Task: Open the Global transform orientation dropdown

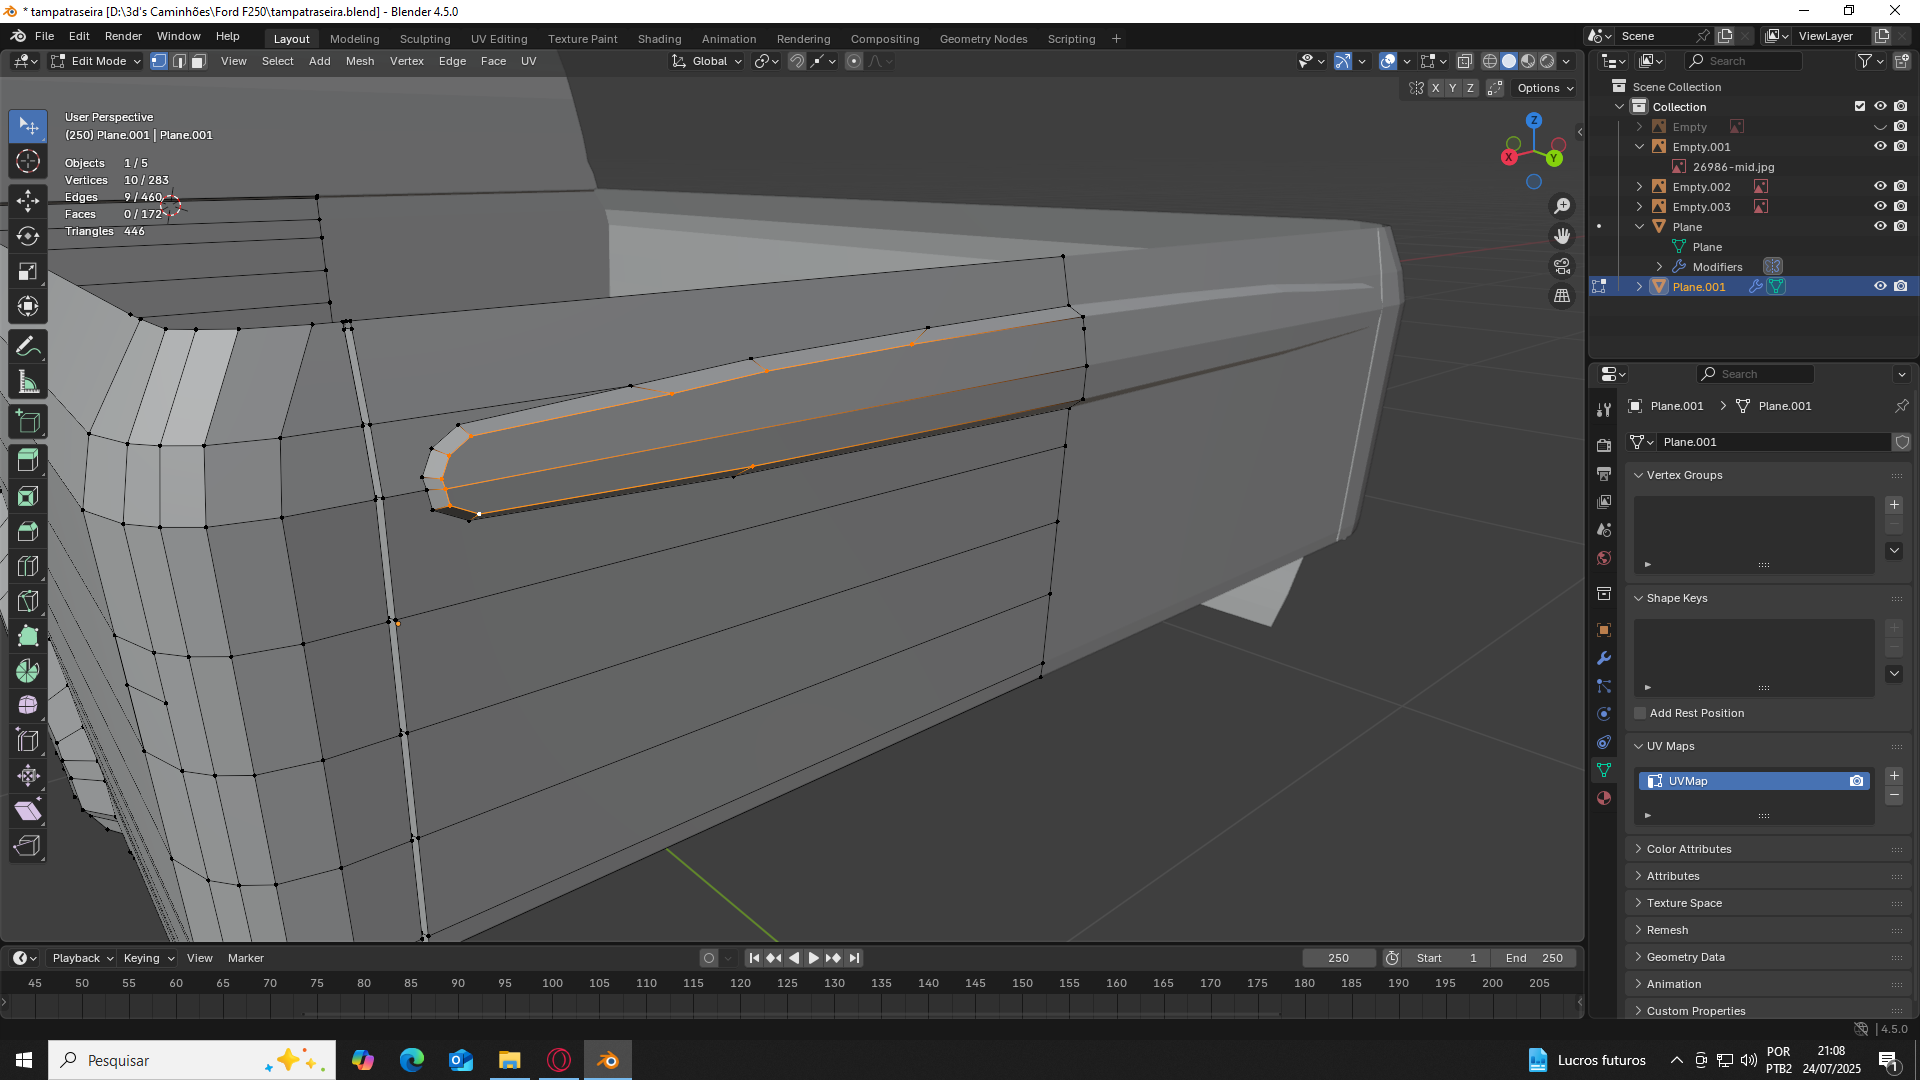Action: (708, 61)
